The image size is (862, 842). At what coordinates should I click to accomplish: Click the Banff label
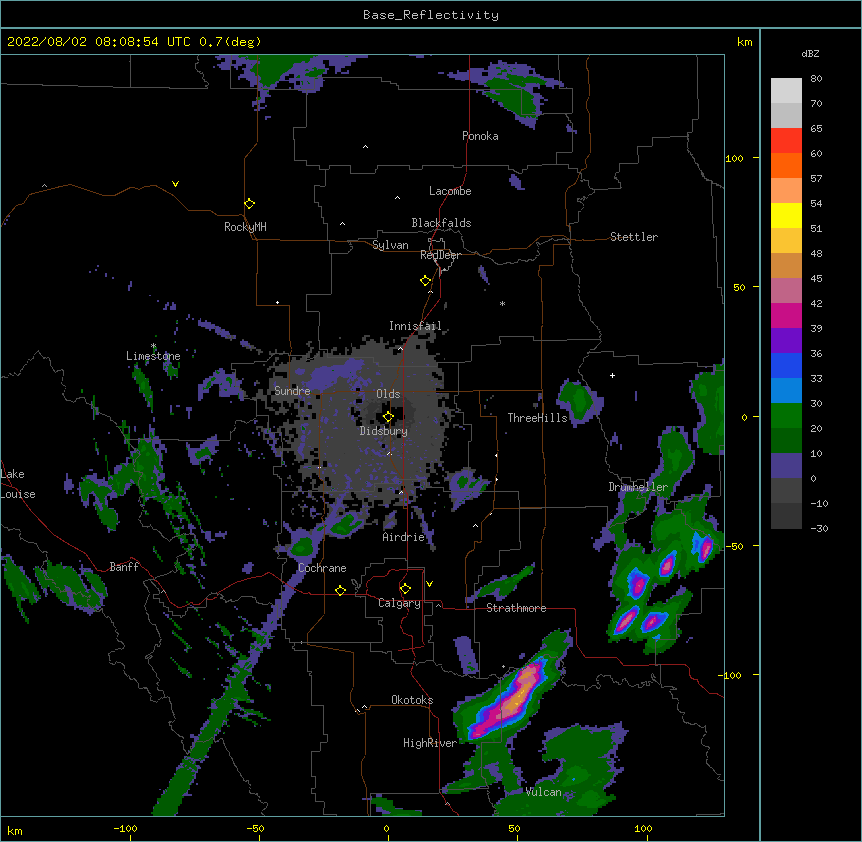124,567
